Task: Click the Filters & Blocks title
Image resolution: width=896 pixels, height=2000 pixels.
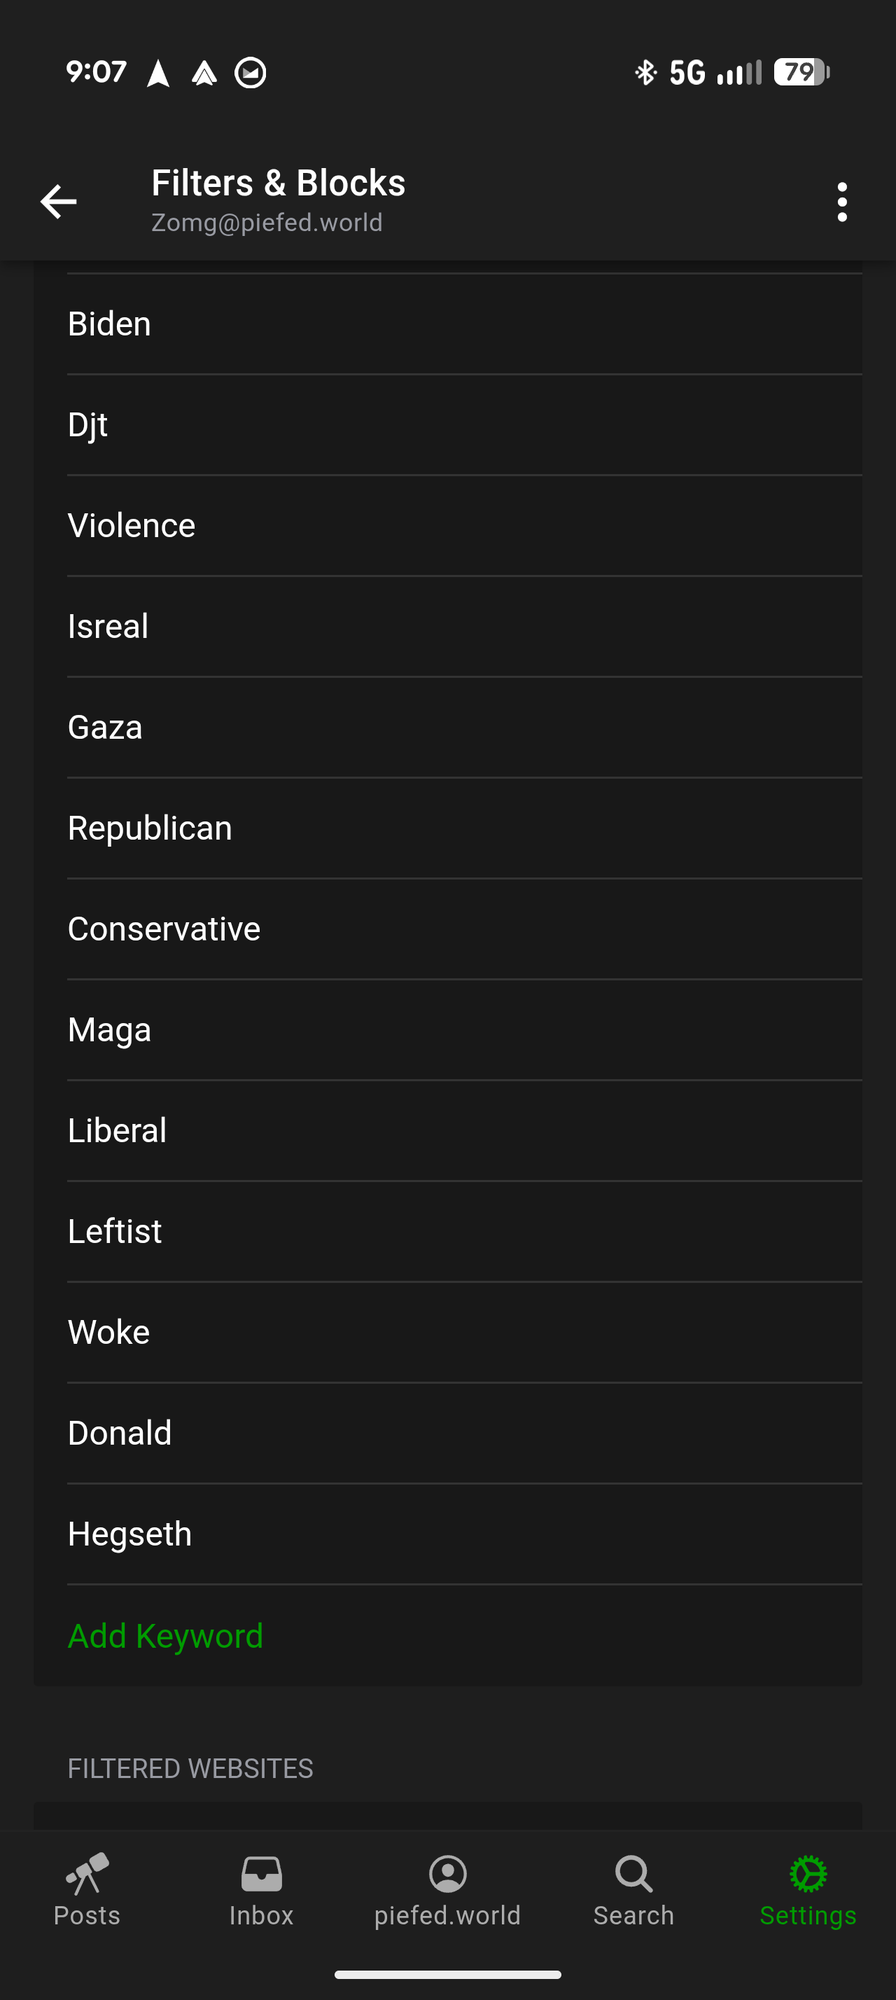Action: 278,183
